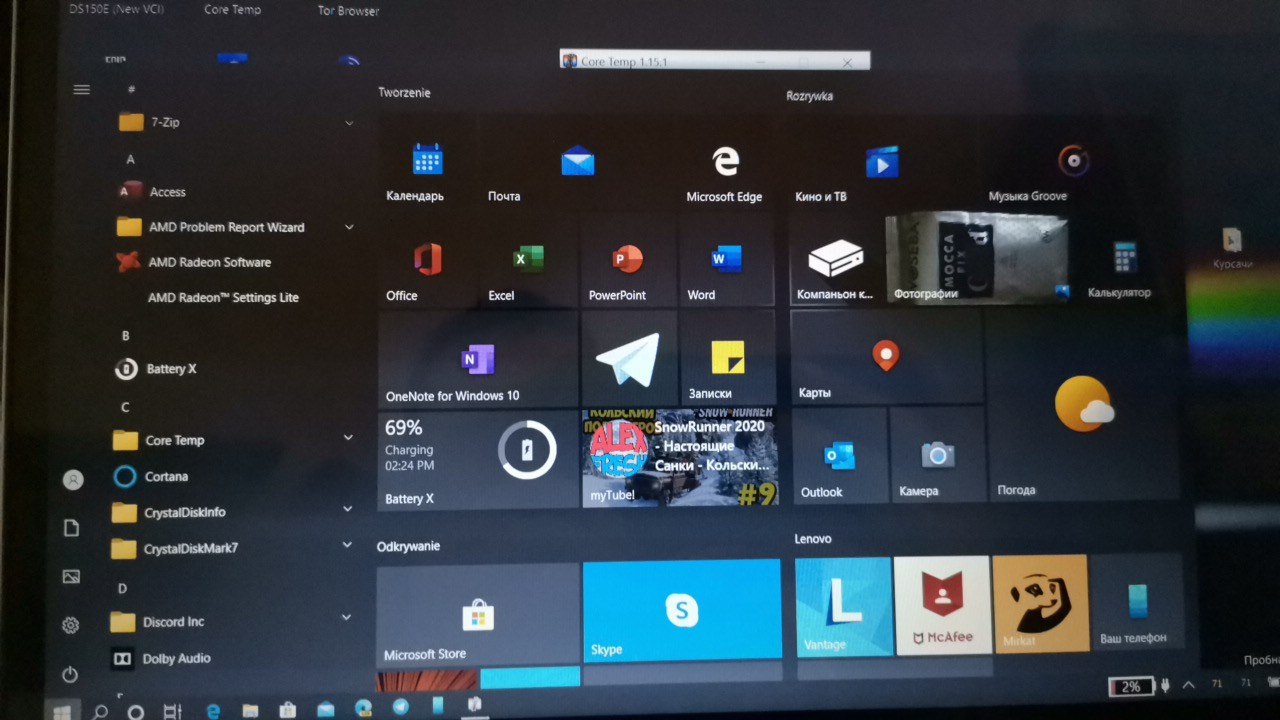Open the Power options button
The image size is (1280, 720).
pos(70,674)
